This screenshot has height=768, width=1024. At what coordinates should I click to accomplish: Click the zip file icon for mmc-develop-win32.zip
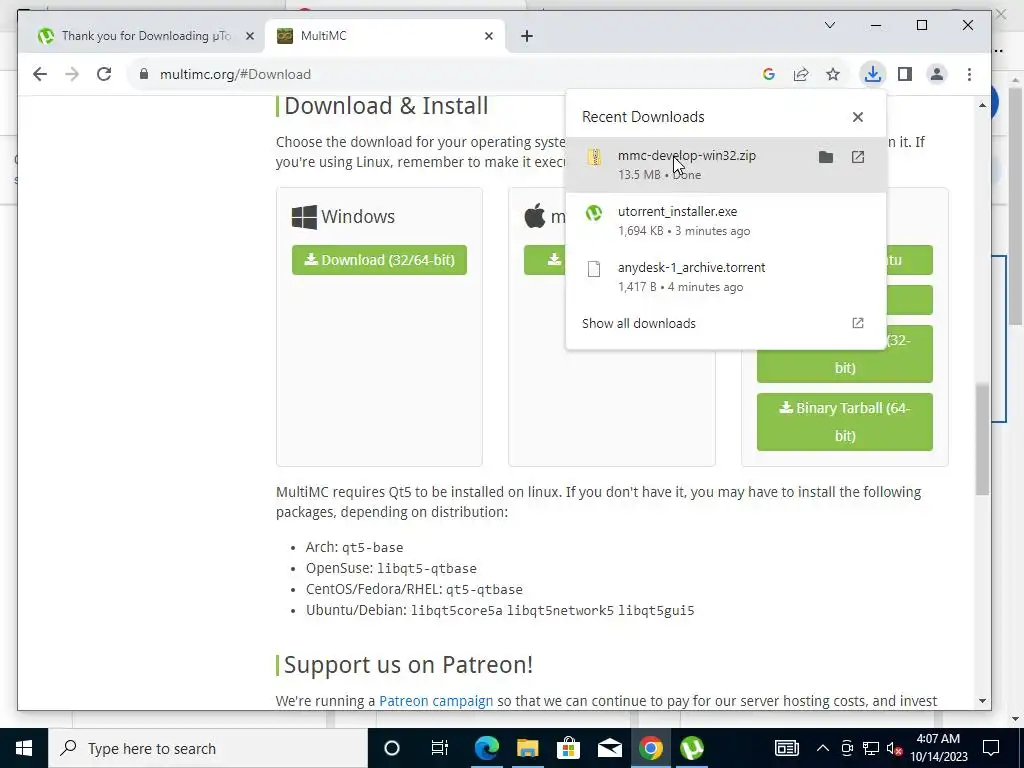click(x=594, y=157)
